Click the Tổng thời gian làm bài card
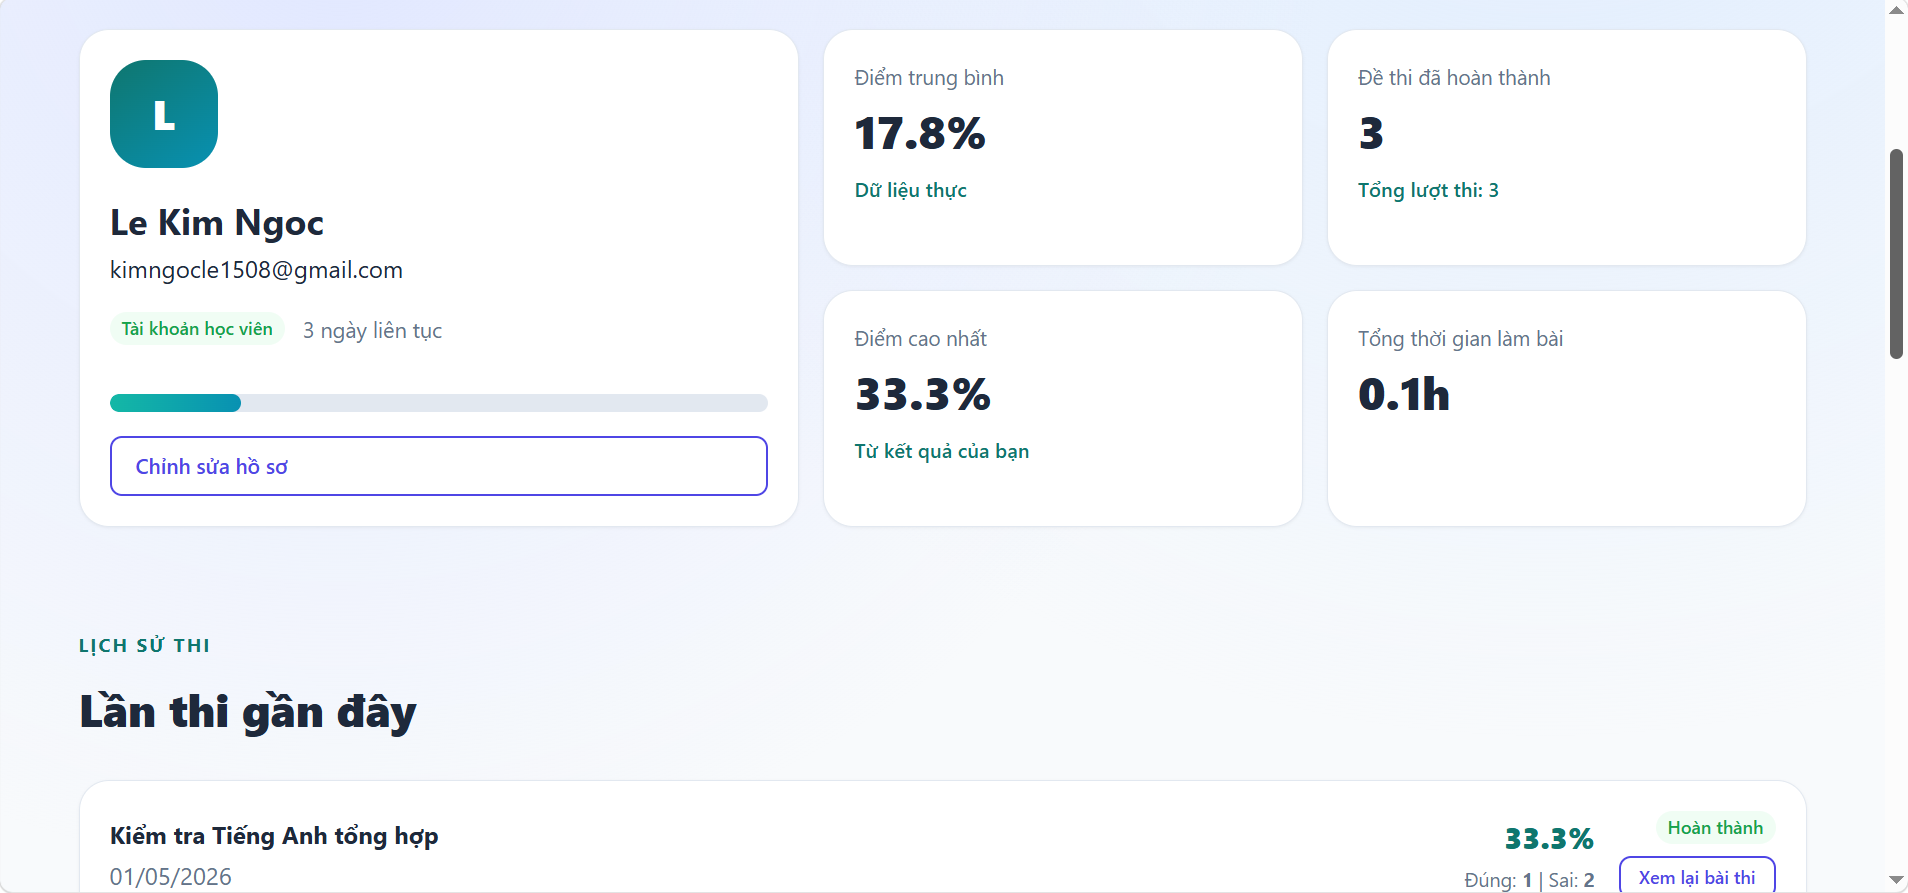 (x=1567, y=409)
